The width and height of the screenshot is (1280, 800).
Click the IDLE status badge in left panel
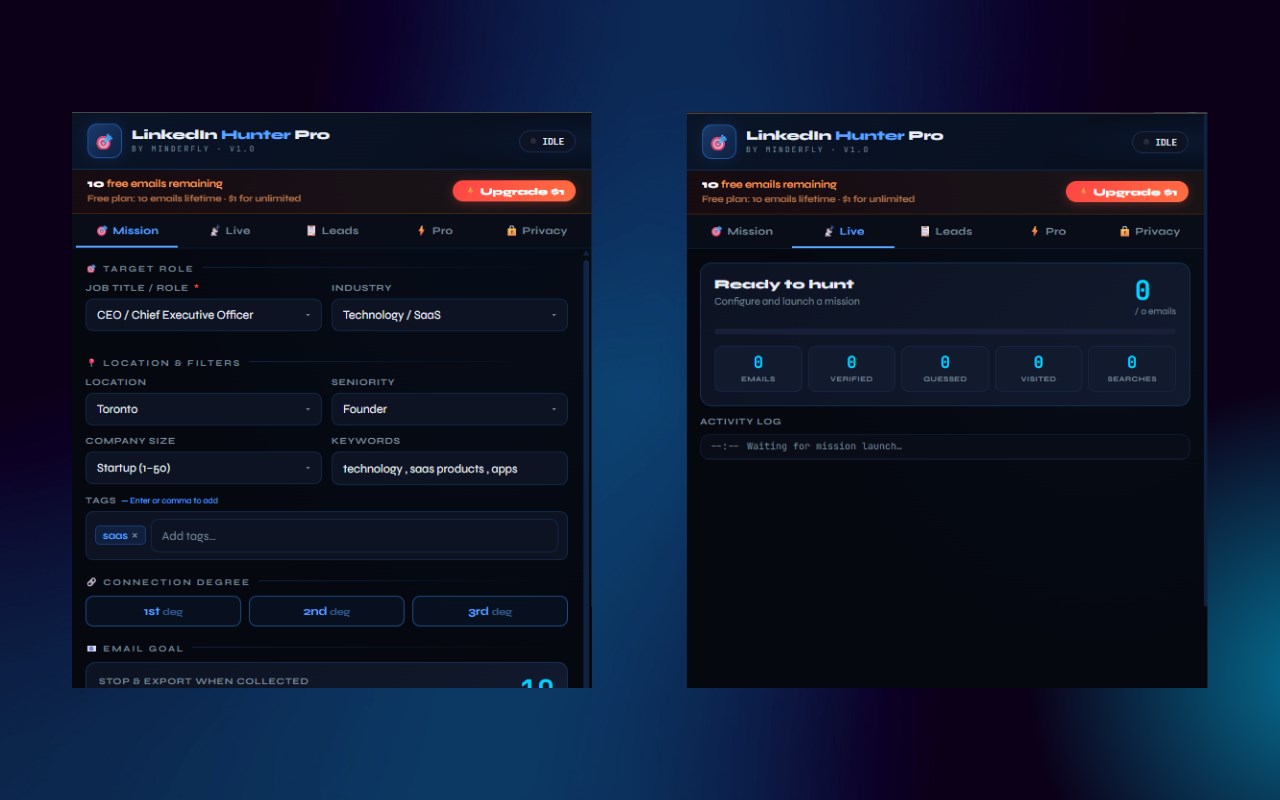point(547,142)
